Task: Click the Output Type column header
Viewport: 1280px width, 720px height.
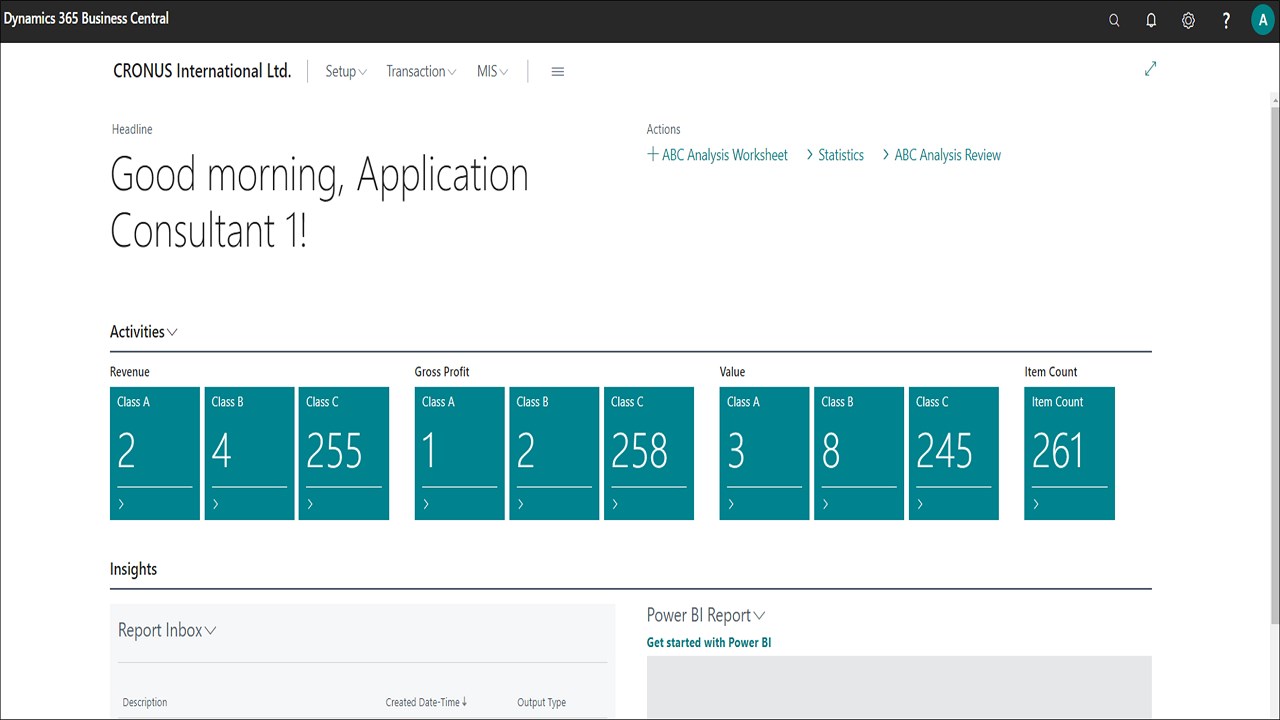Action: (x=541, y=702)
